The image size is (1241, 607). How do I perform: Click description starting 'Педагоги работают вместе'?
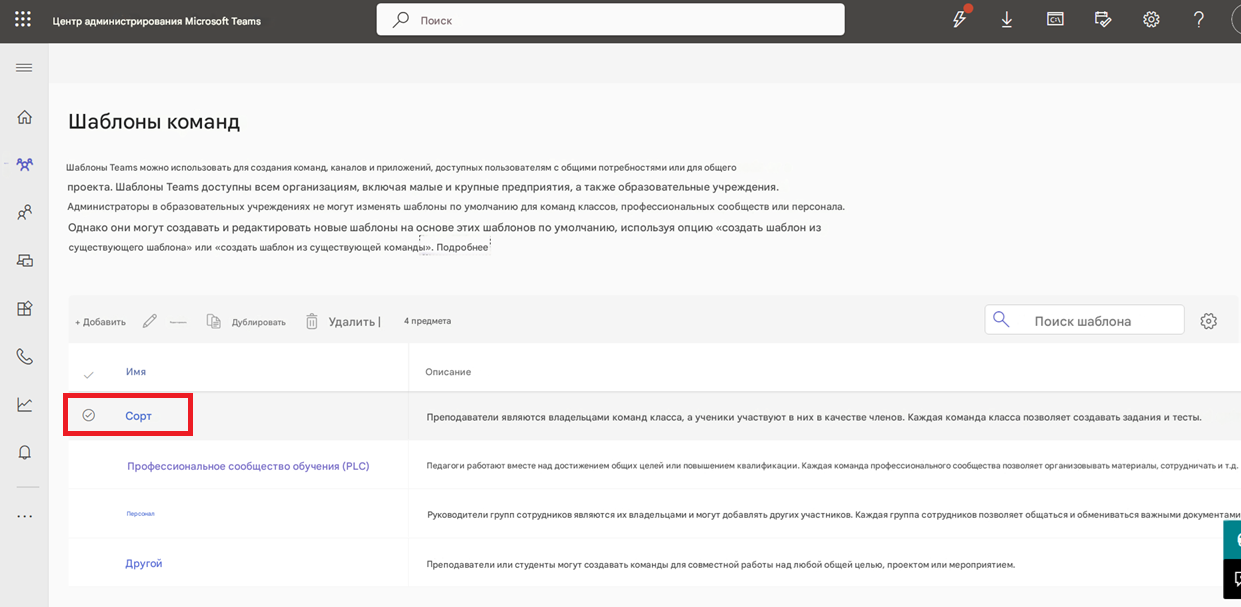[x=832, y=466]
